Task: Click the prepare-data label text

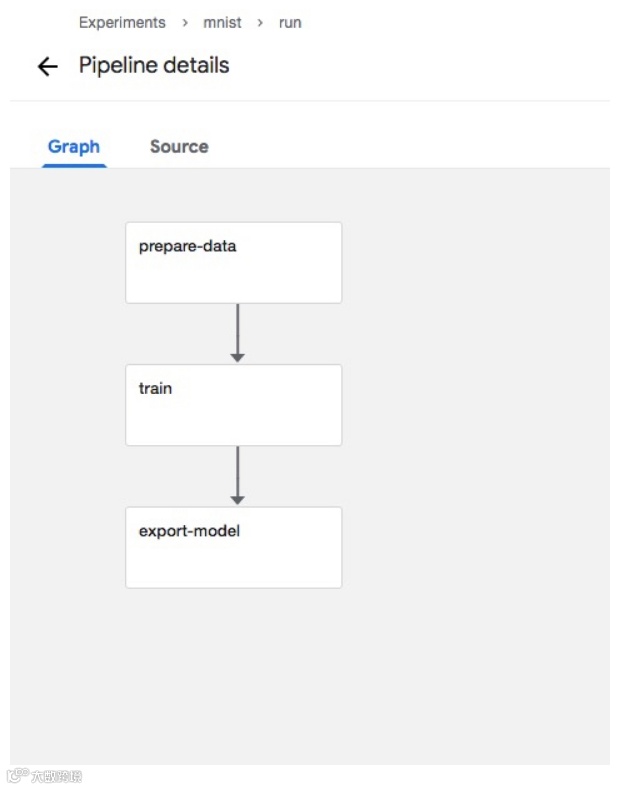Action: [187, 246]
